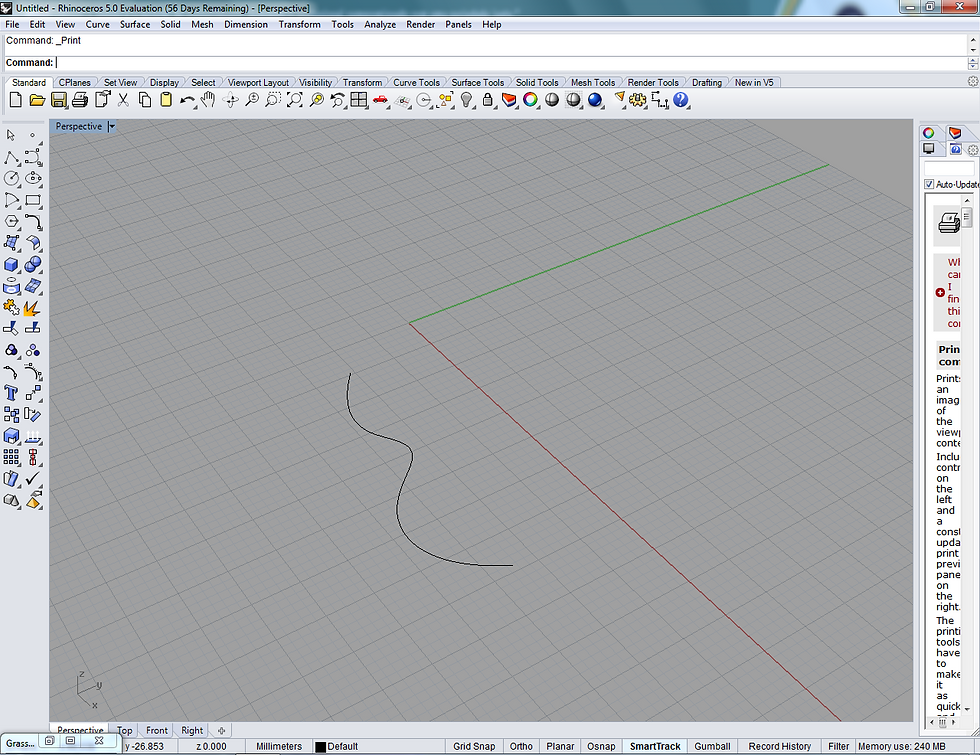Open toolbar settings gear at right edge

click(972, 81)
